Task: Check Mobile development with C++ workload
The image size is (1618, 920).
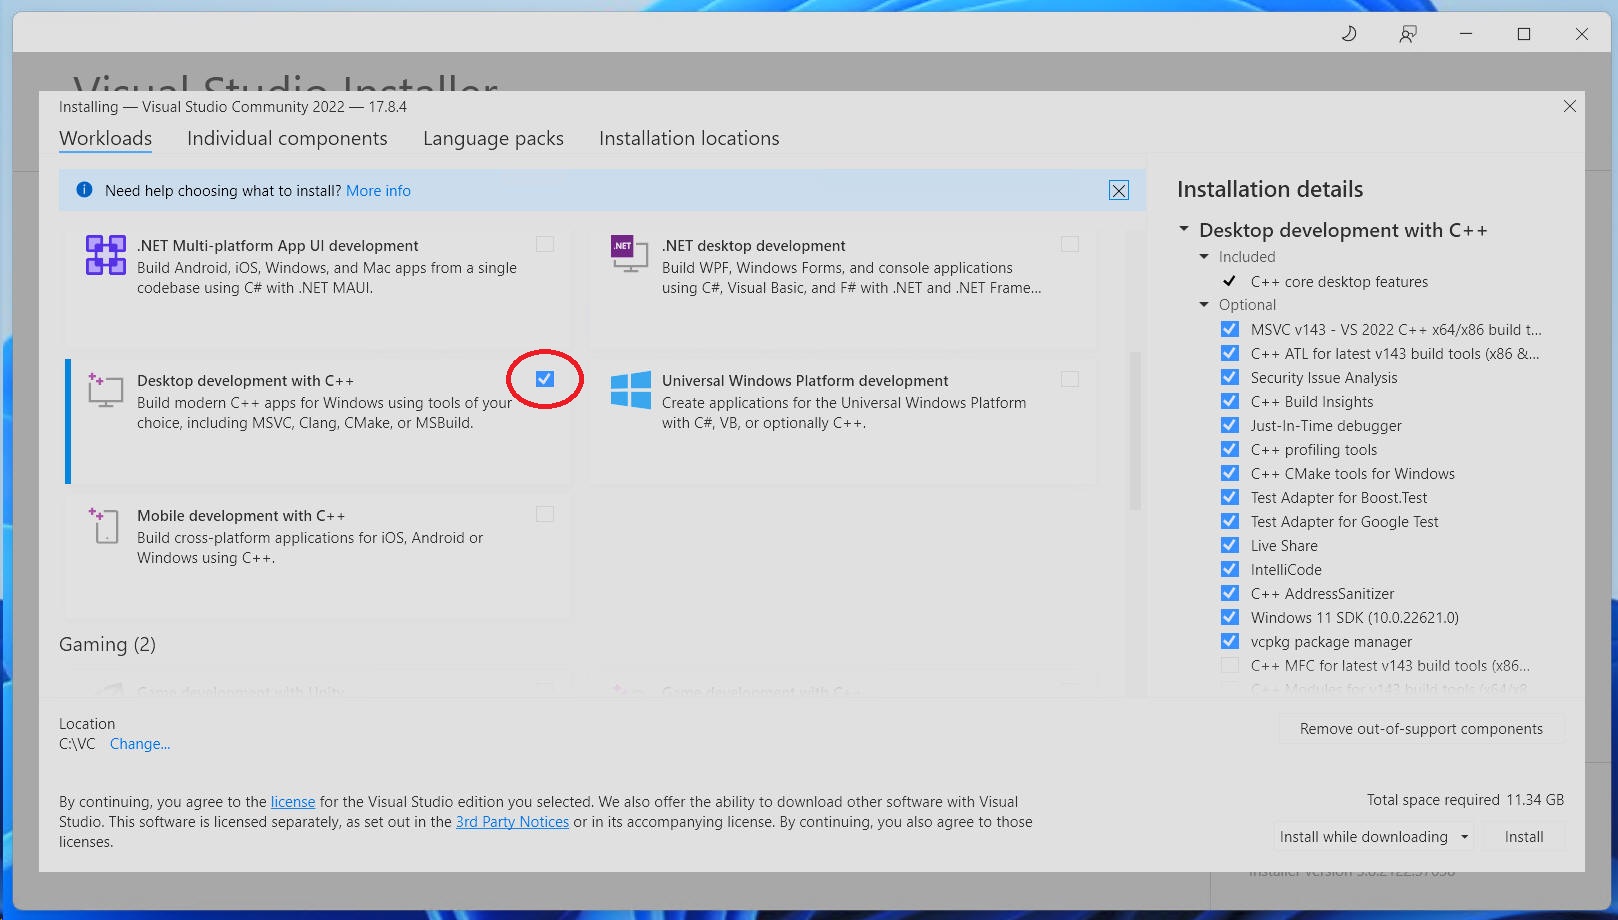Action: (x=545, y=514)
